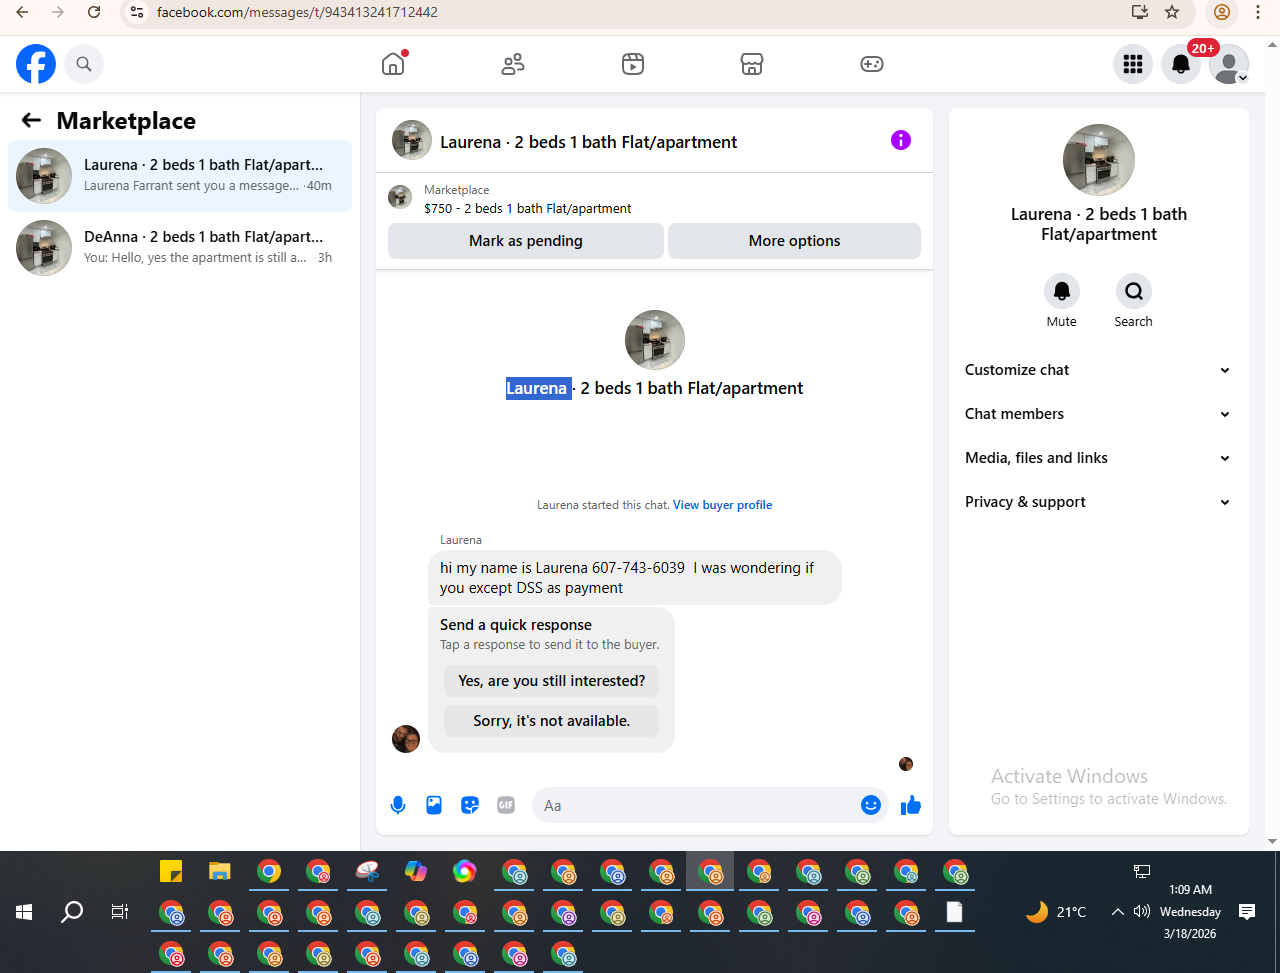The width and height of the screenshot is (1280, 973).
Task: Open the Facebook menu grid
Action: [1133, 64]
